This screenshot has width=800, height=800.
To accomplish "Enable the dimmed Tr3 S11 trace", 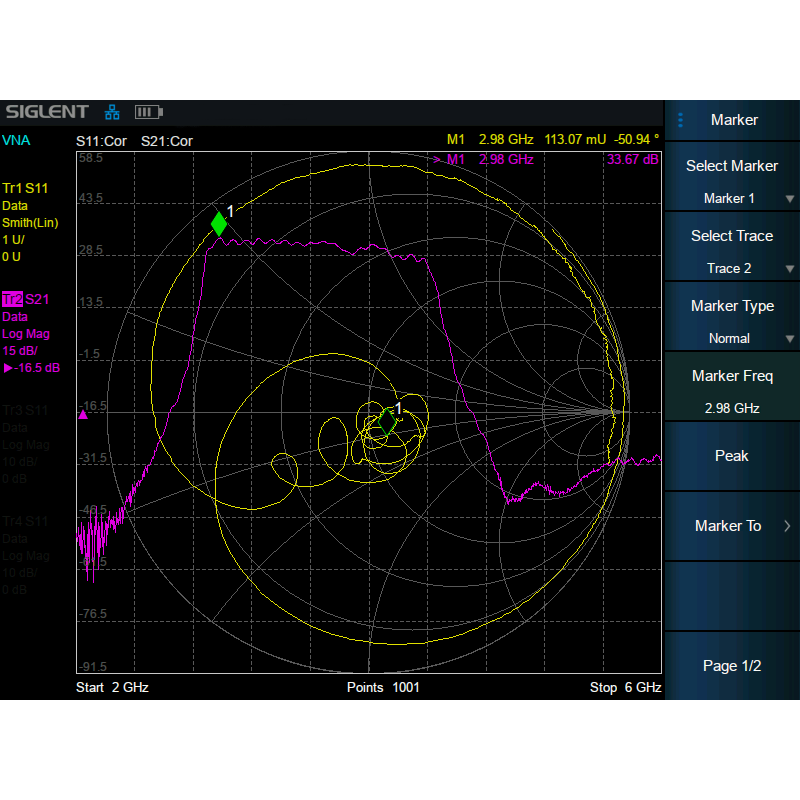I will pos(26,410).
